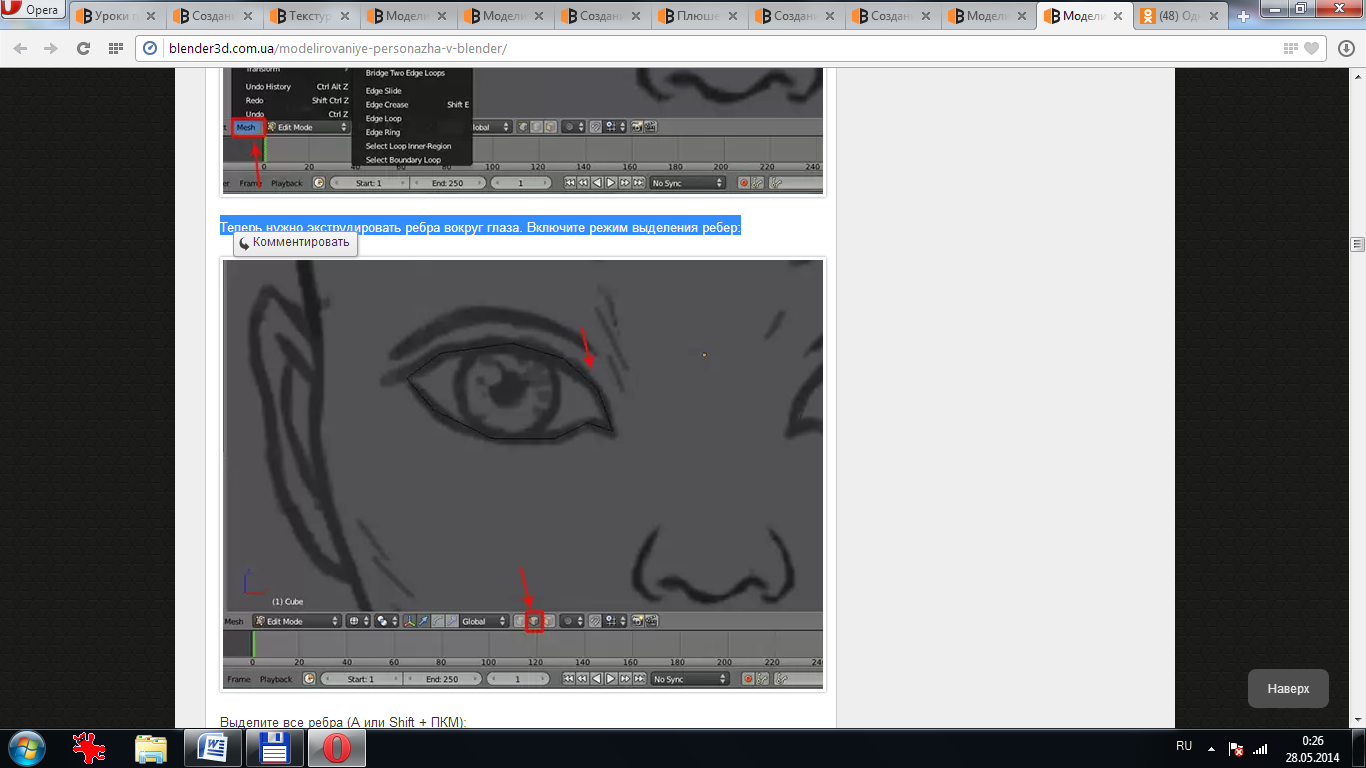The width and height of the screenshot is (1366, 768).
Task: Click jump-to-end button in eye screenshot timeline
Action: (x=639, y=679)
